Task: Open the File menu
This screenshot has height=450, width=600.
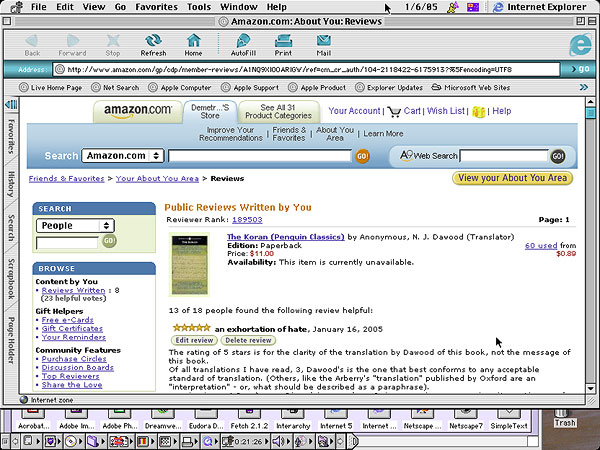Action: (x=39, y=7)
